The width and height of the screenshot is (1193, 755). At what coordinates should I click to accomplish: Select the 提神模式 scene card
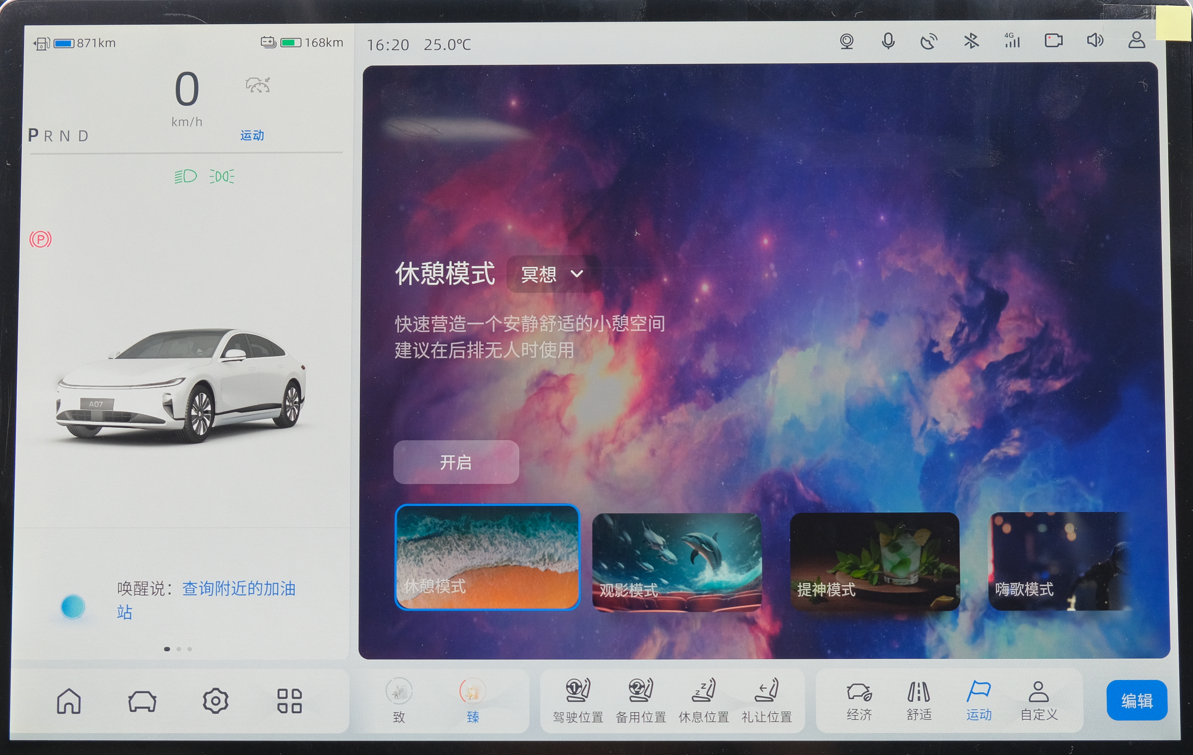click(874, 561)
